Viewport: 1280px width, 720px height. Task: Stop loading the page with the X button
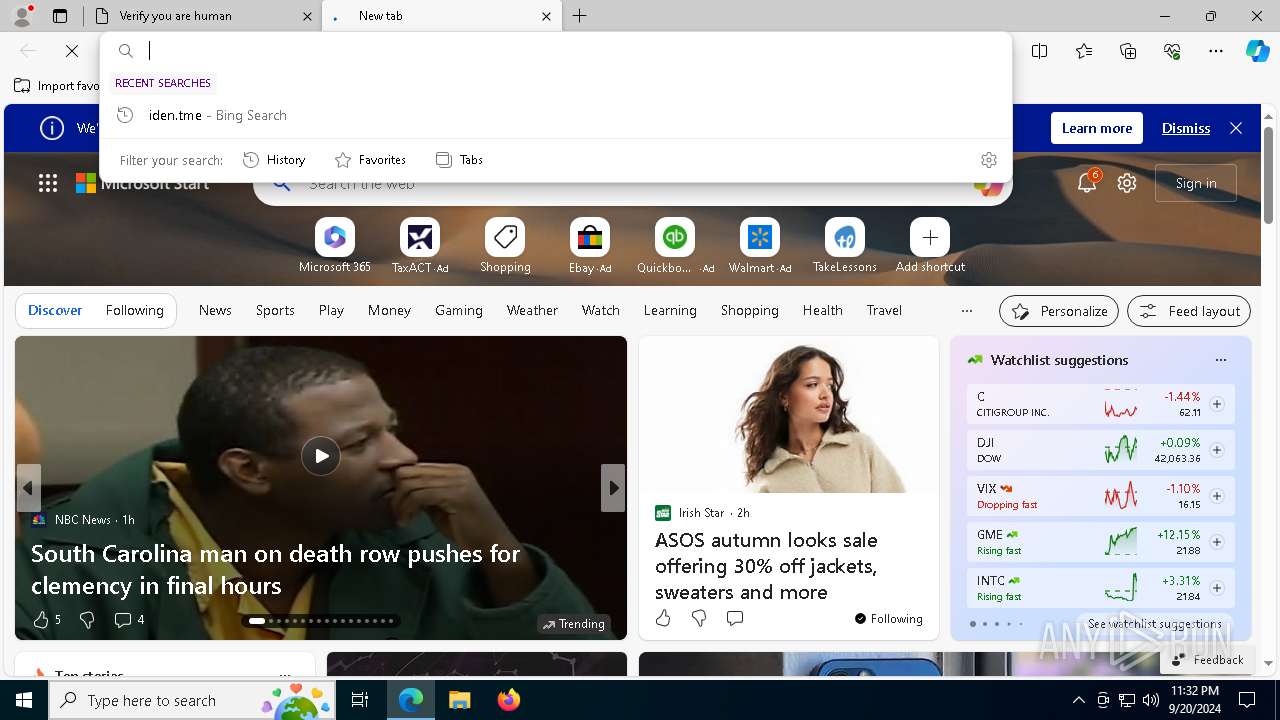click(72, 51)
